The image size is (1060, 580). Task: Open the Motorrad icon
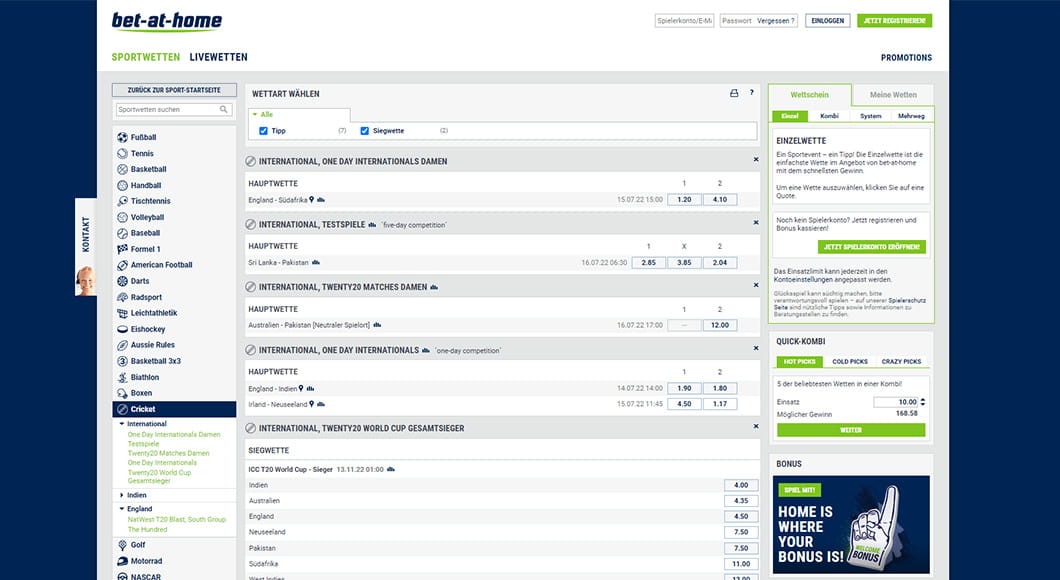(122, 561)
